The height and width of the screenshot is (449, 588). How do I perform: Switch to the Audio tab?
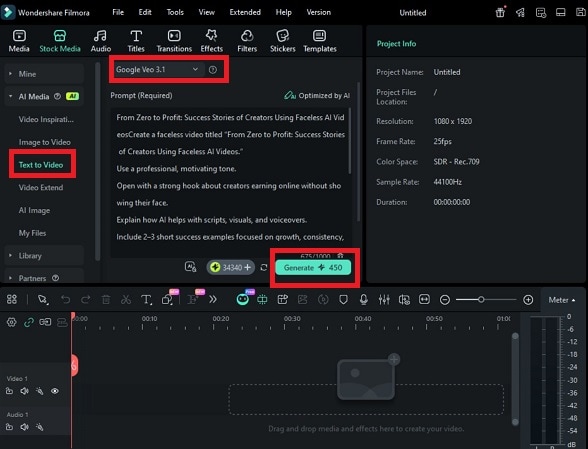100,41
